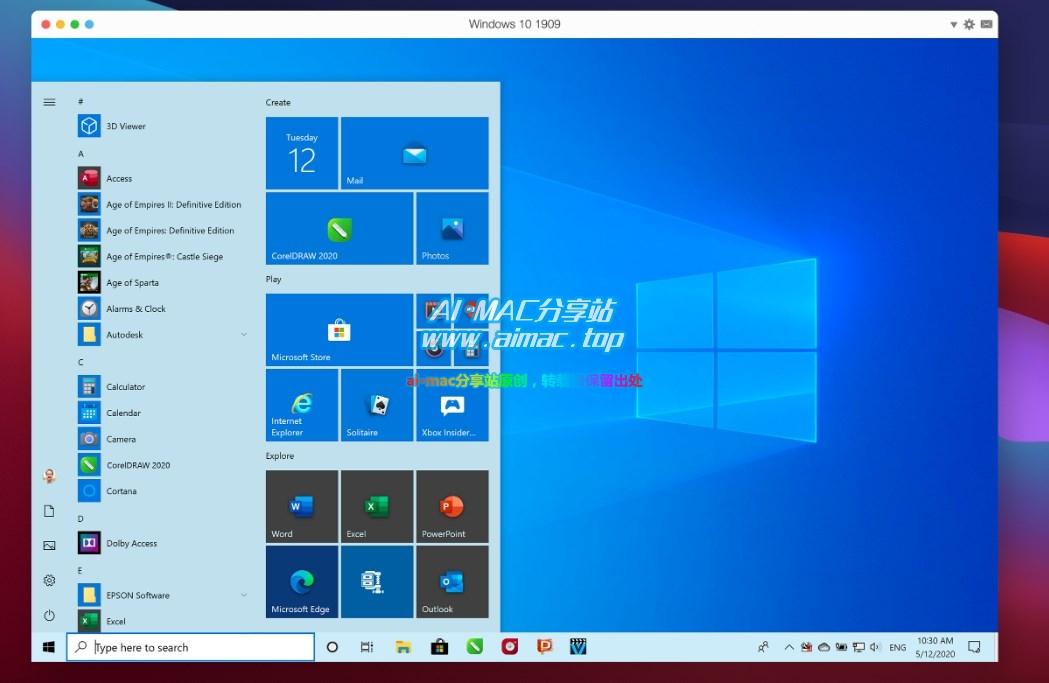Open Dolby Access app

(x=161, y=543)
